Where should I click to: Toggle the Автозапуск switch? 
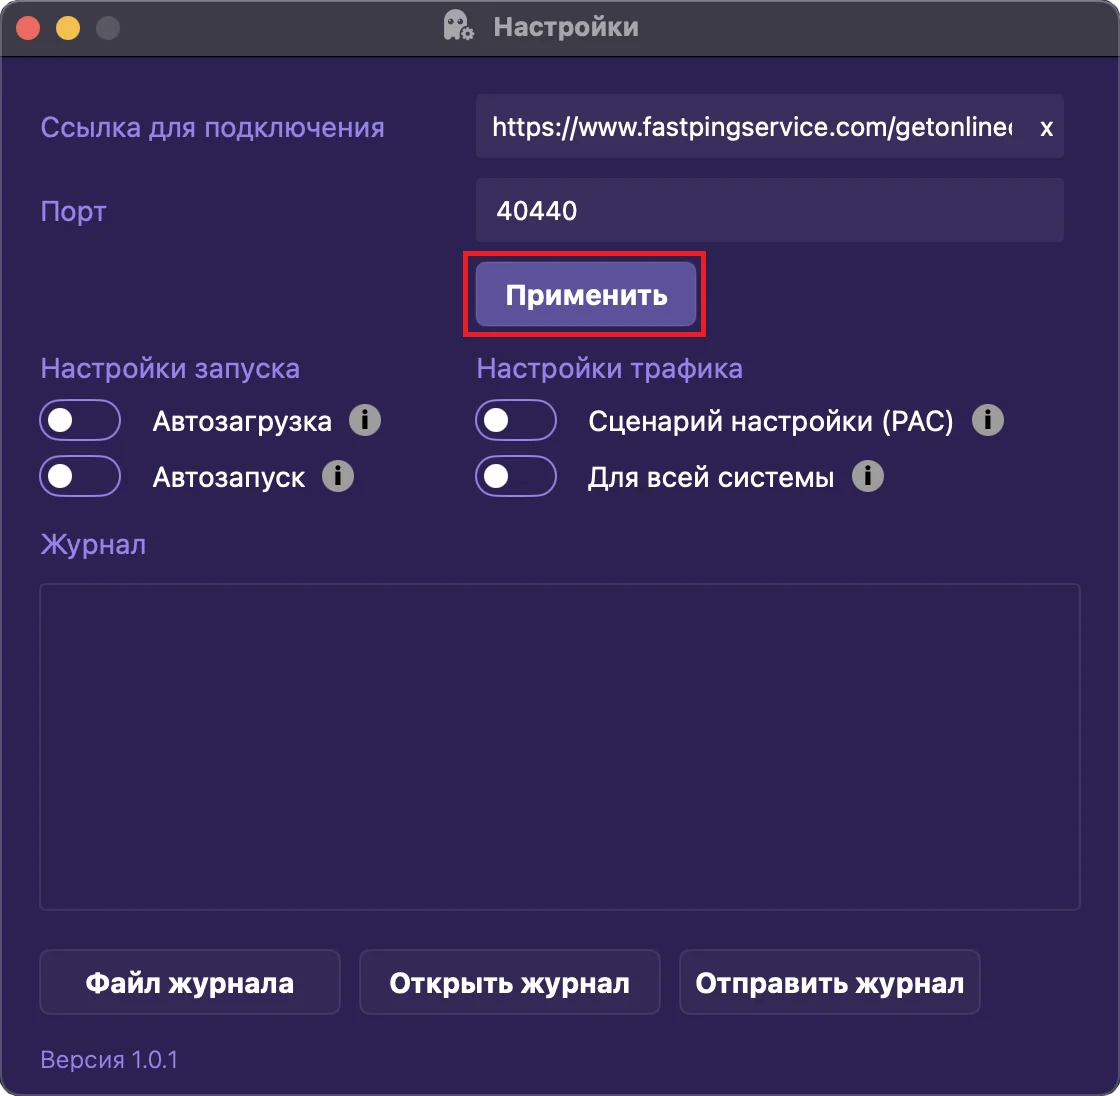pos(80,476)
